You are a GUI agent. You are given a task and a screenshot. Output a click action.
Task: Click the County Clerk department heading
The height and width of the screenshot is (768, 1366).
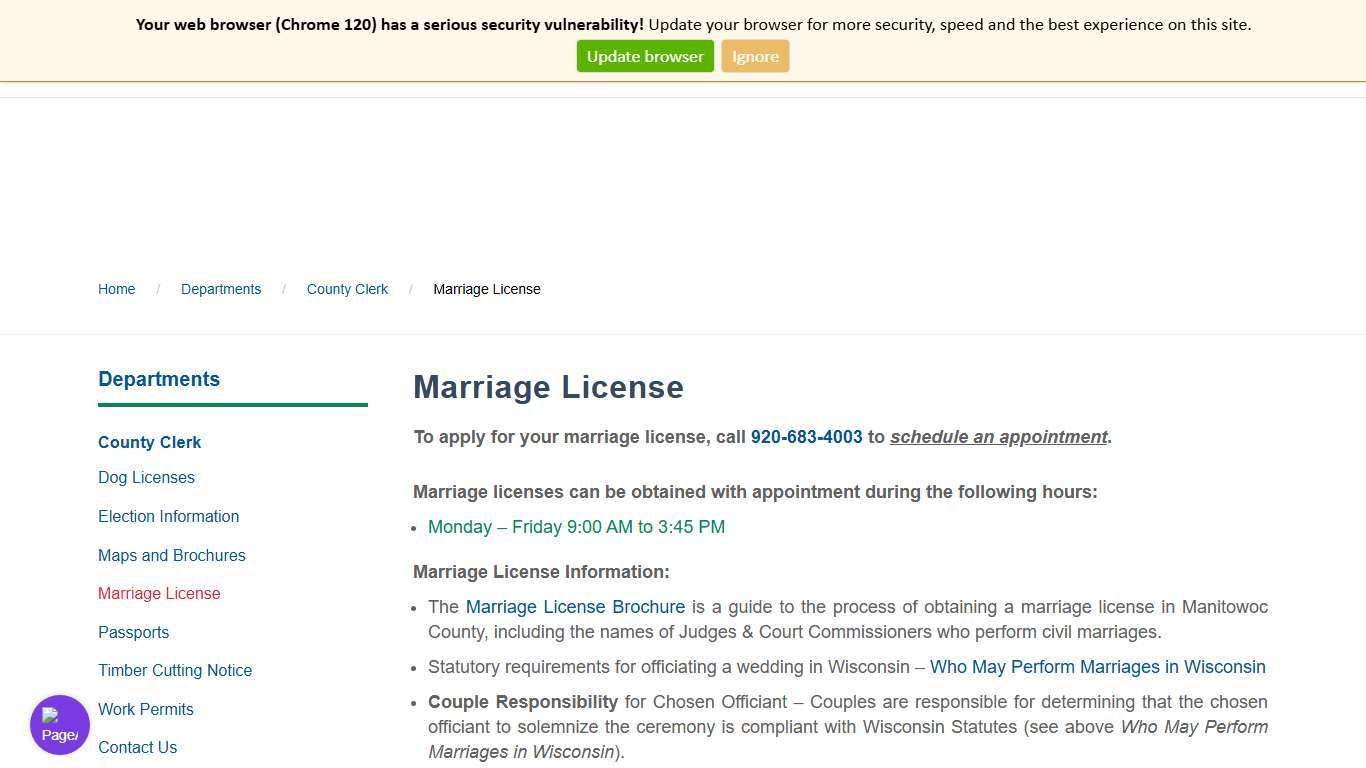pos(149,442)
